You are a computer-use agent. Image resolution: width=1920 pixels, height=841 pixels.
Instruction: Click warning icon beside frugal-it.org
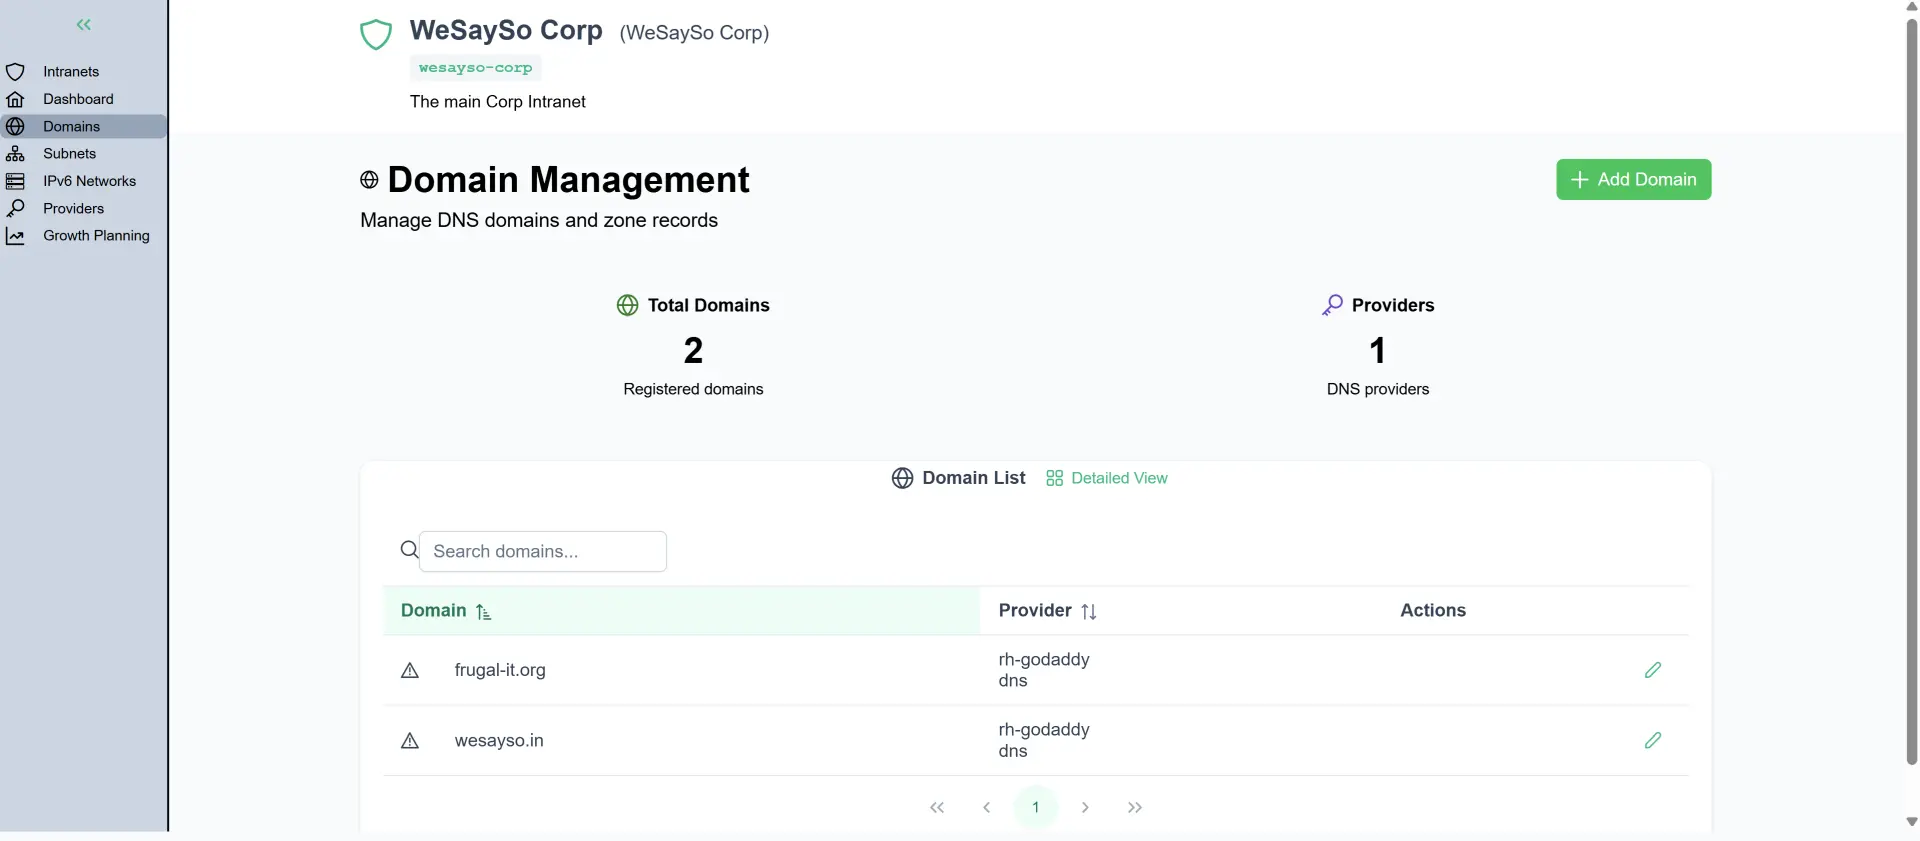(410, 671)
